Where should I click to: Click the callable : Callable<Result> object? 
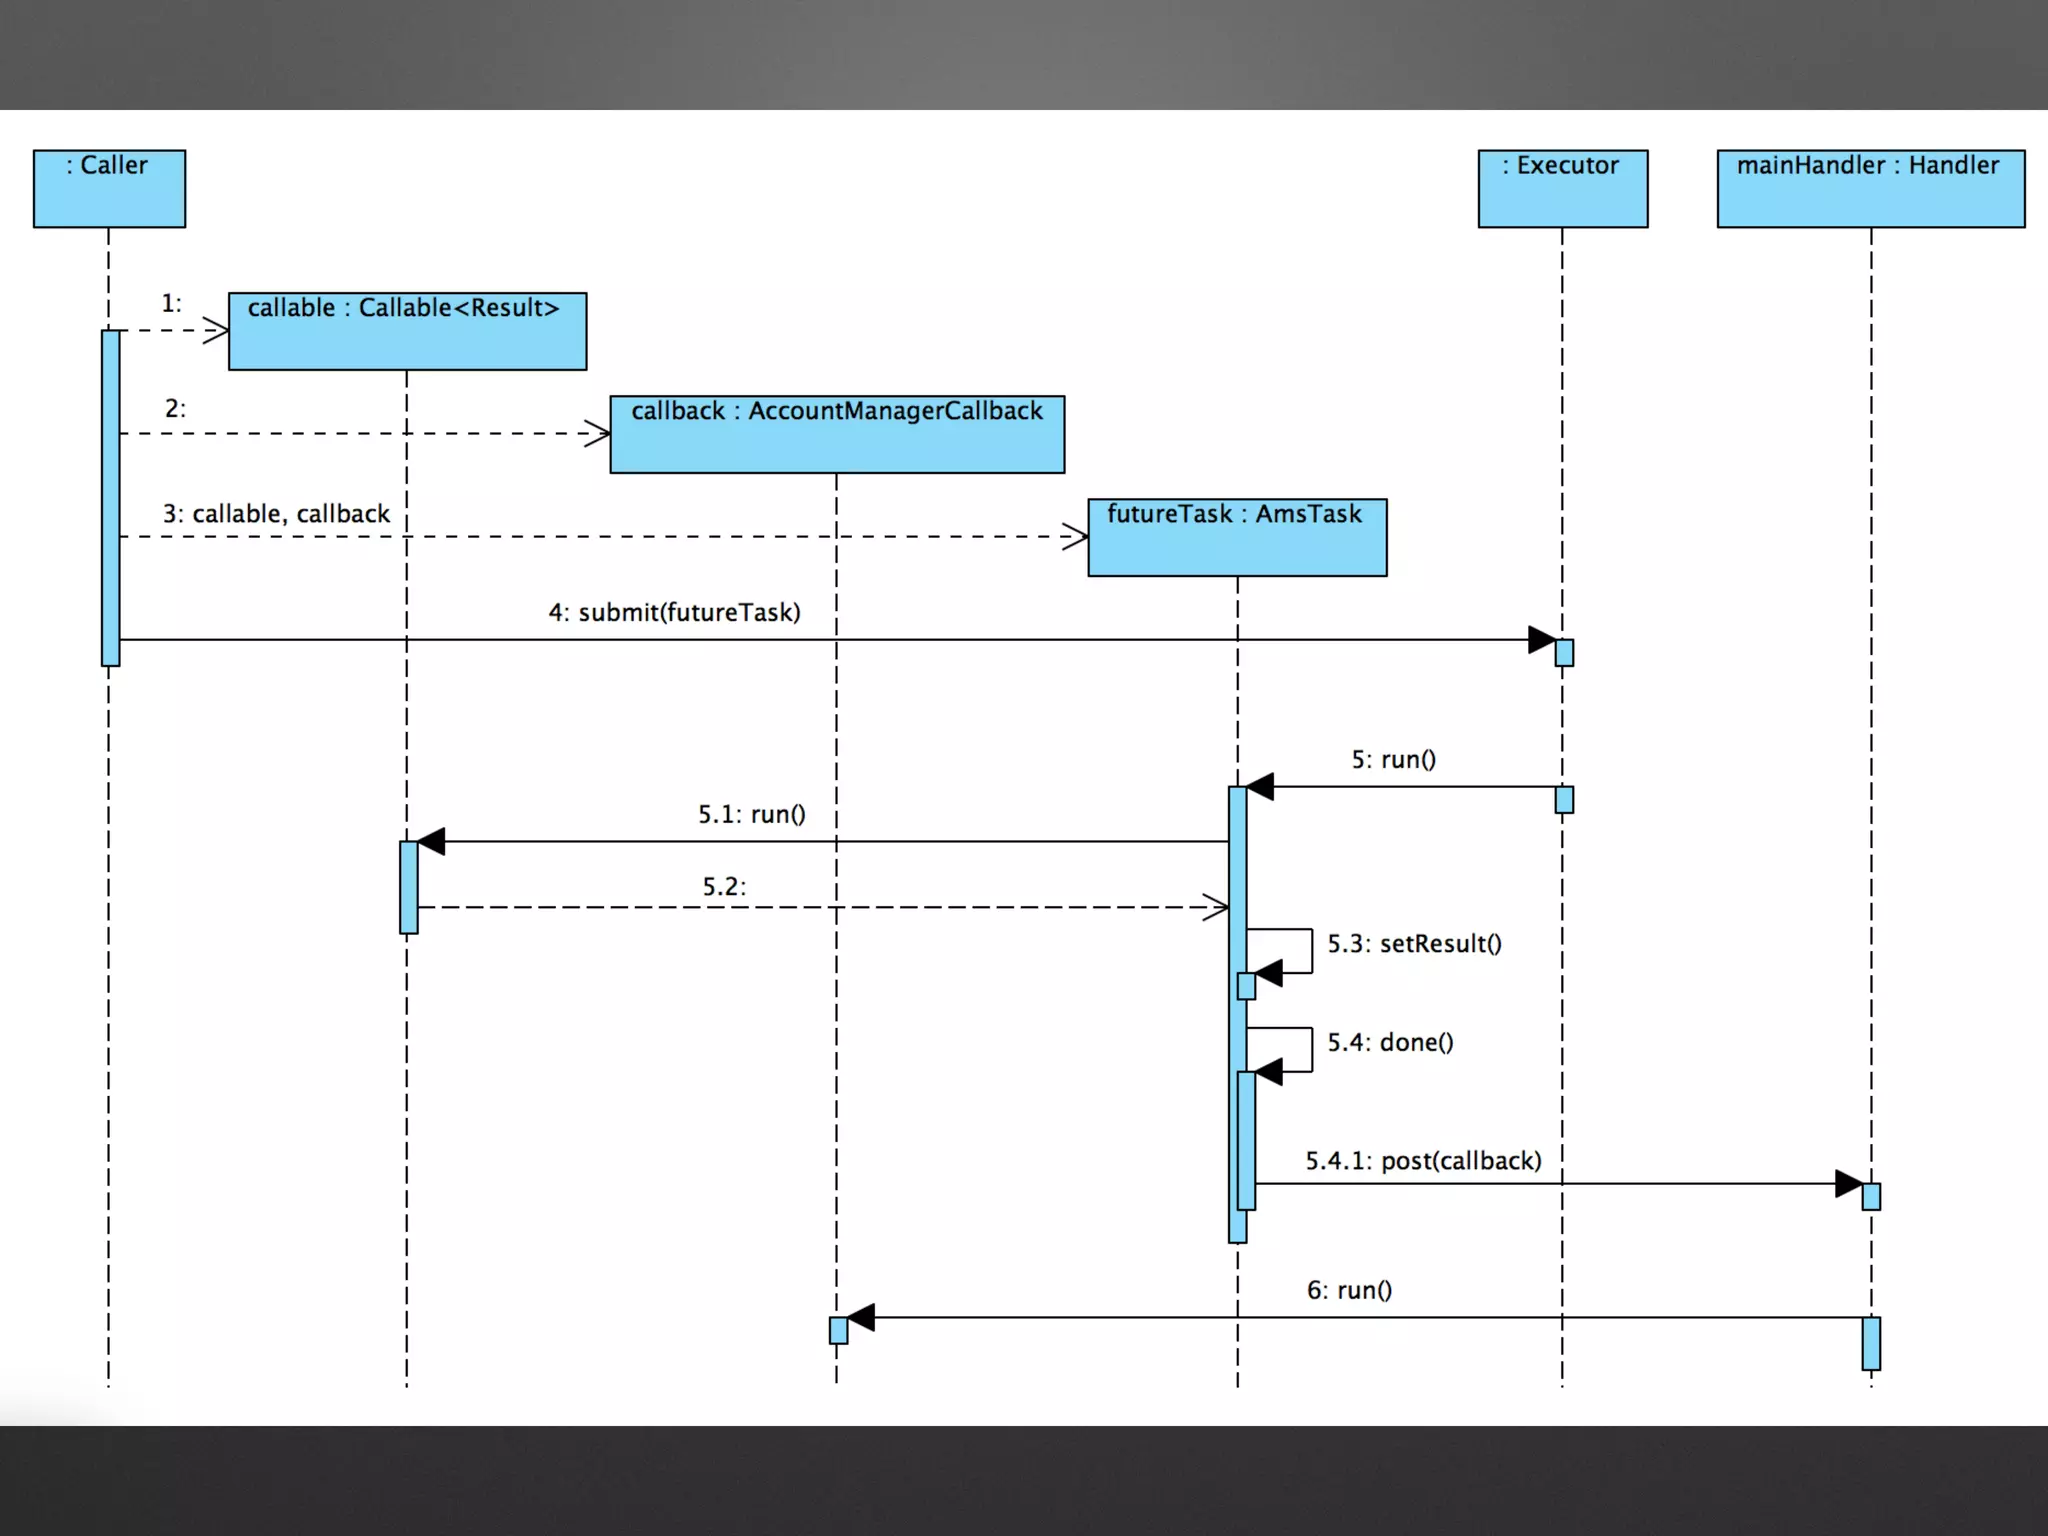pyautogui.click(x=407, y=331)
